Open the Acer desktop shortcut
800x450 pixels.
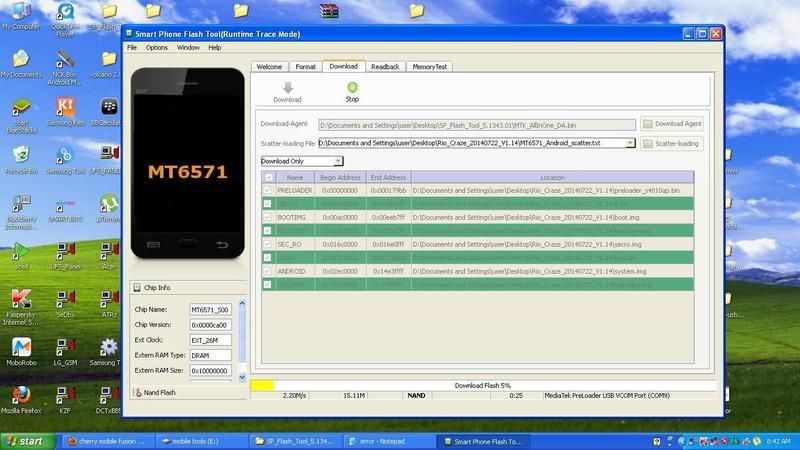coord(109,251)
